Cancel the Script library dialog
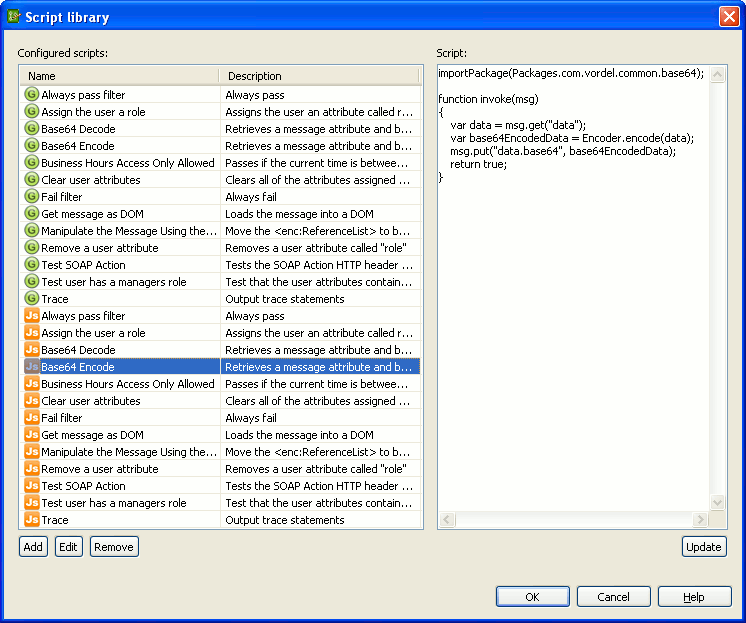The width and height of the screenshot is (746, 623). click(613, 596)
